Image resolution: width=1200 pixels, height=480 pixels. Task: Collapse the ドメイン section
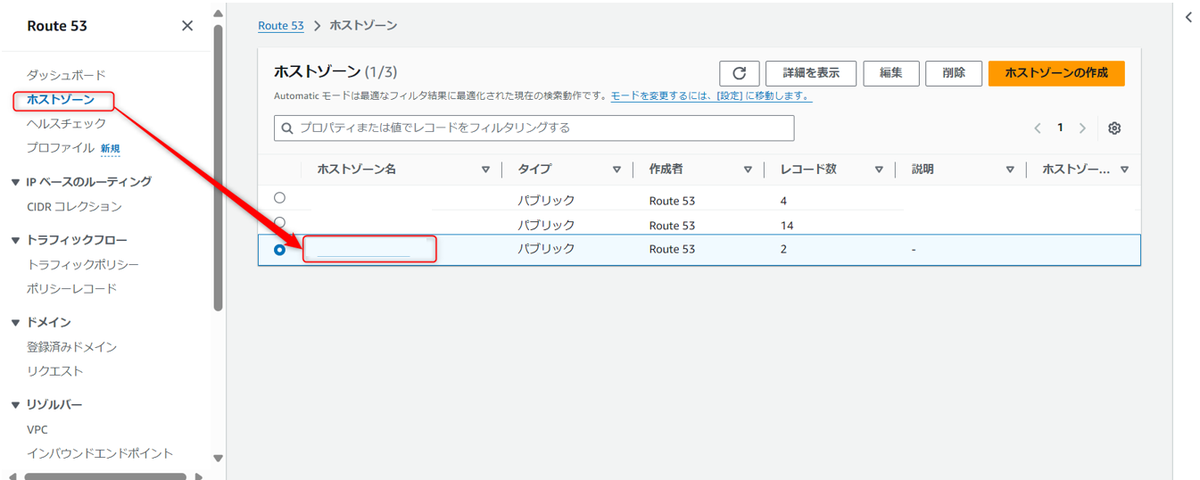[x=15, y=323]
